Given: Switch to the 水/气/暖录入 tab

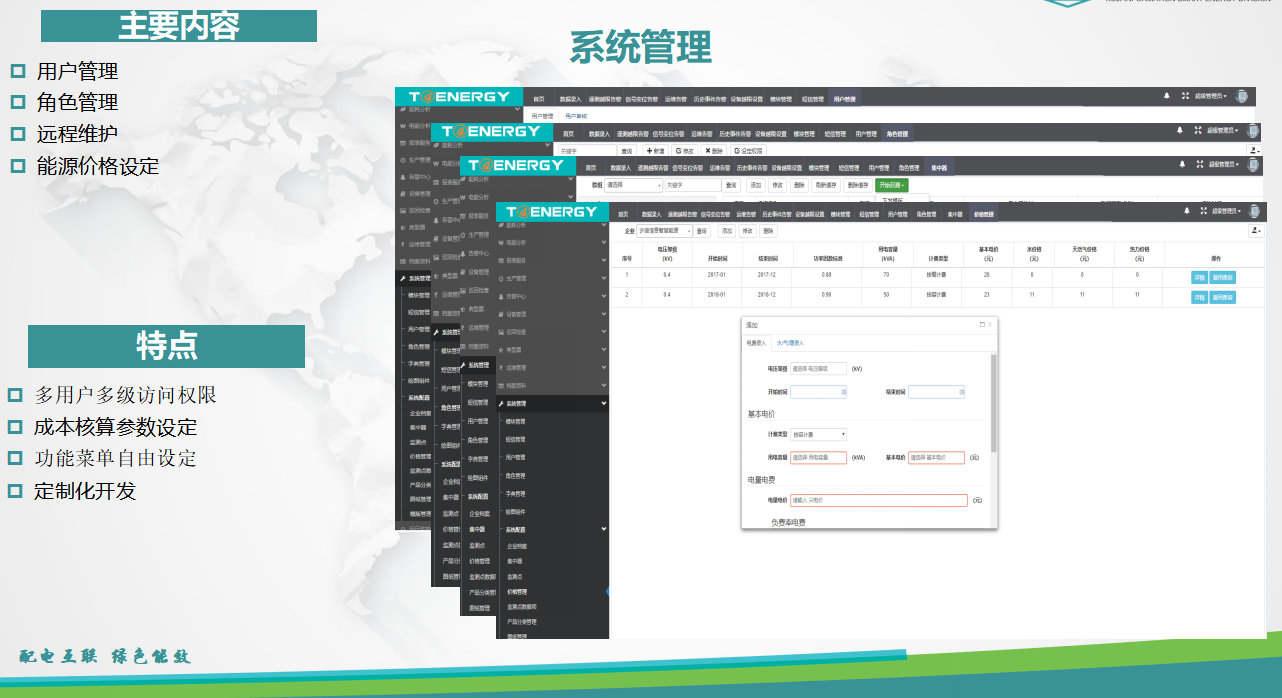Looking at the screenshot, I should (790, 343).
